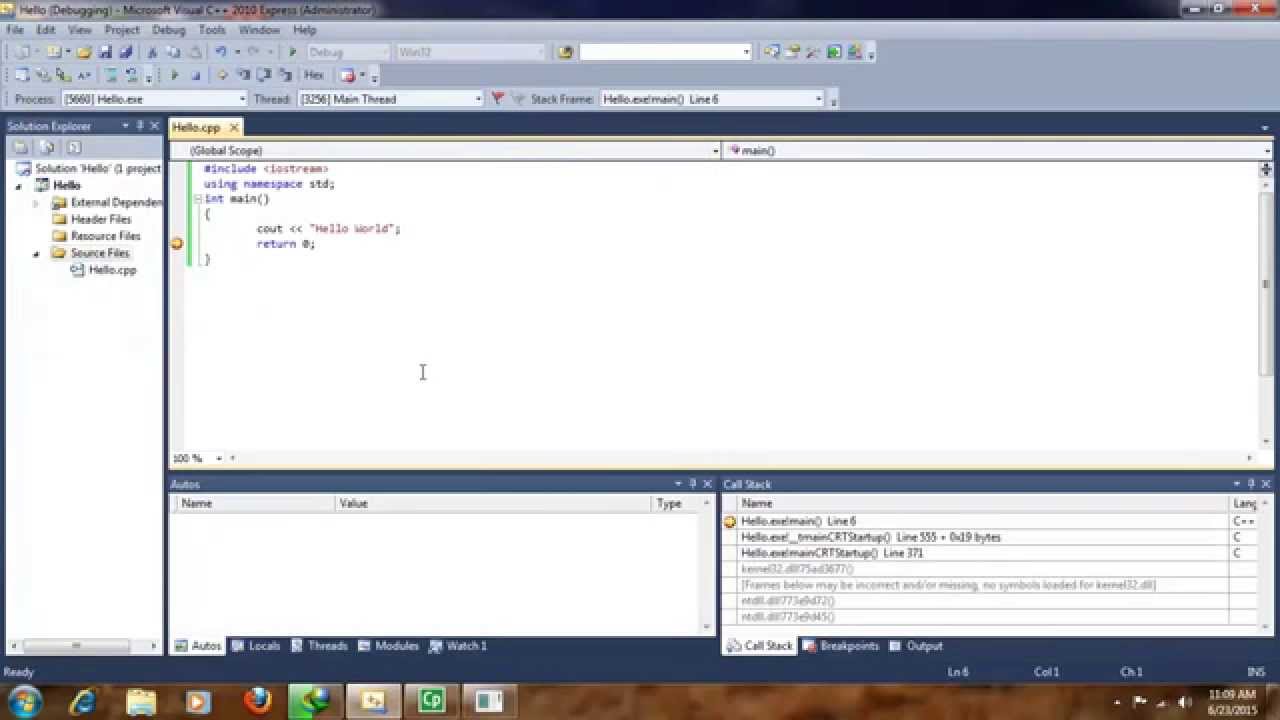Switch to the Locals tab
1280x720 pixels.
point(256,646)
